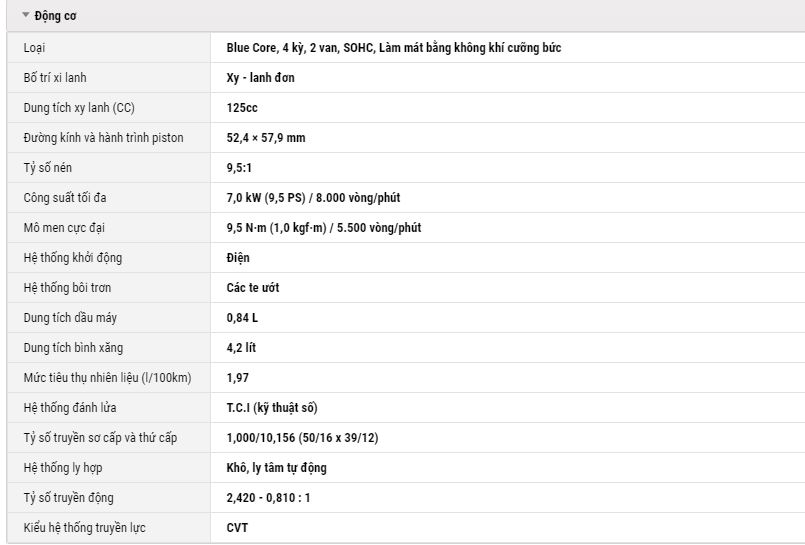805x545 pixels.
Task: Select the Dung tích dầu máy label
Action: [70, 318]
